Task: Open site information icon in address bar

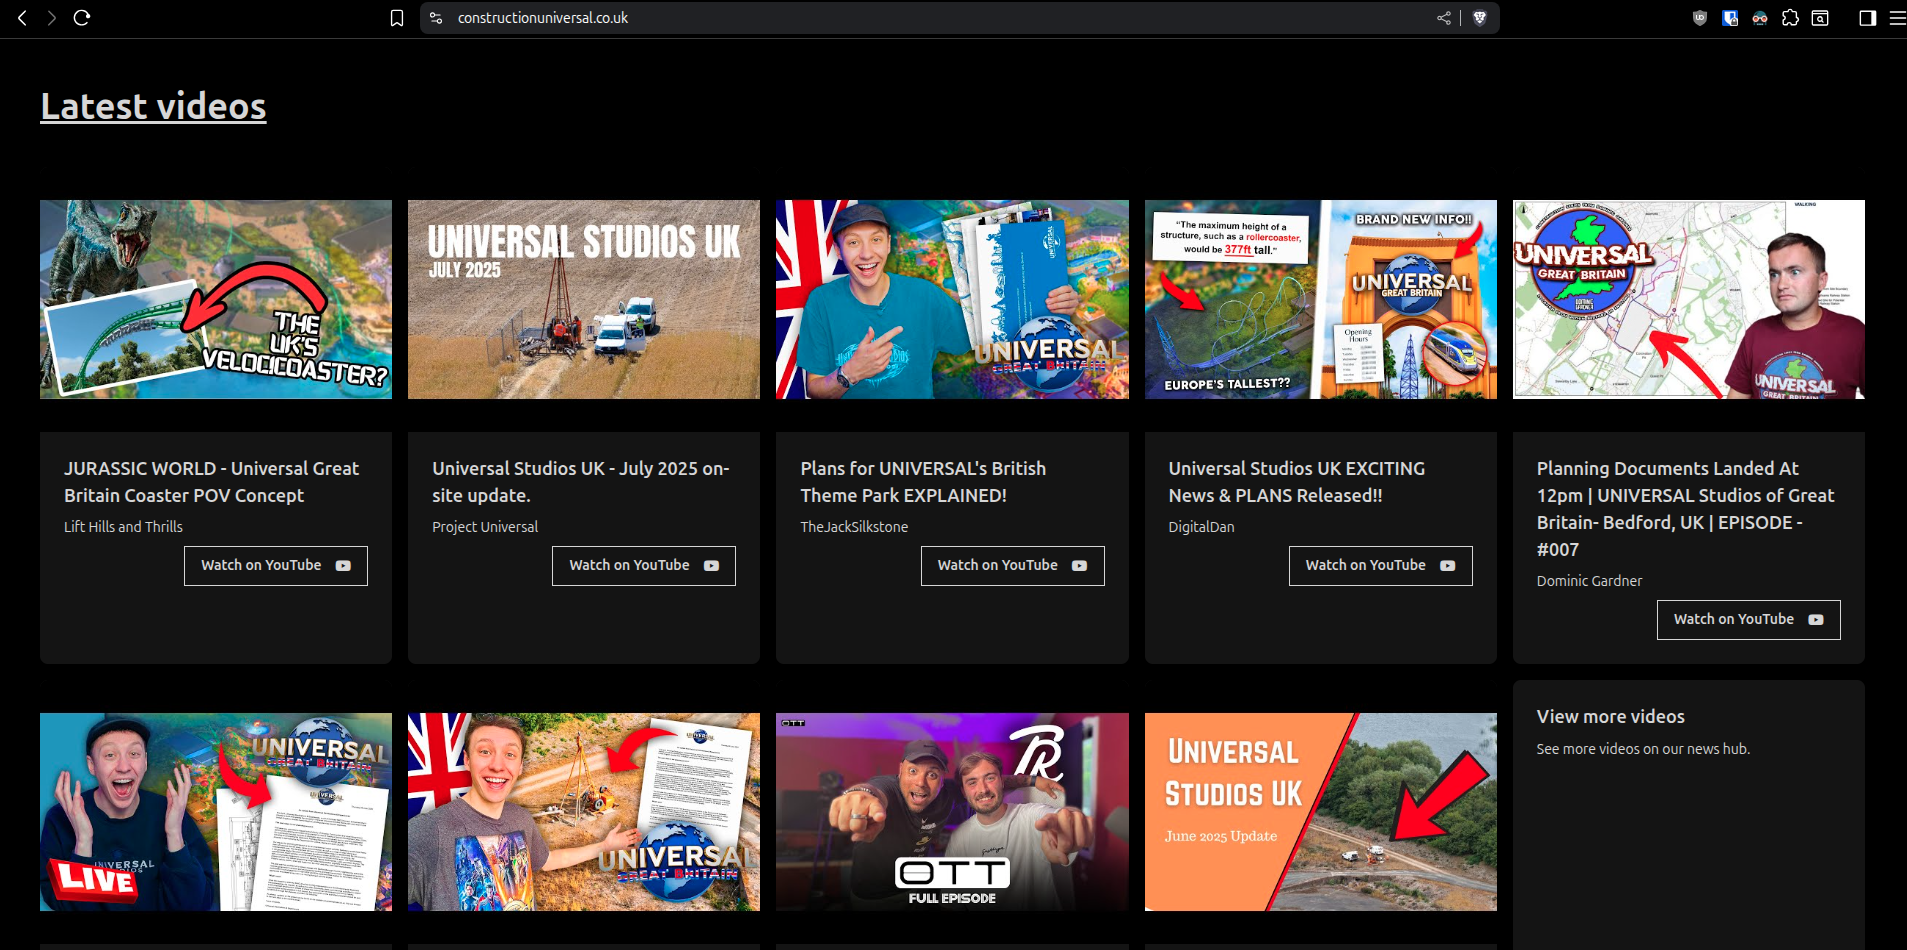Action: pyautogui.click(x=436, y=18)
